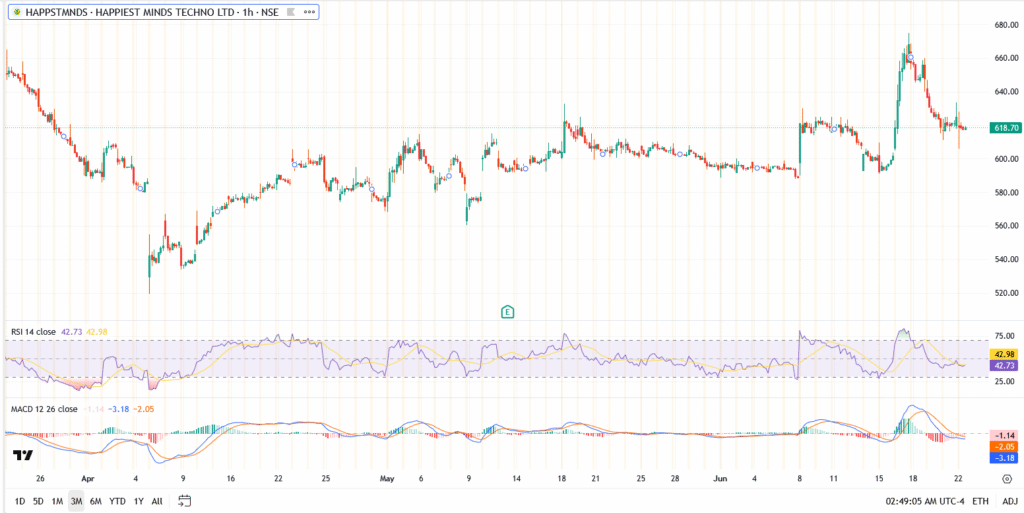Show All time range data
The image size is (1024, 513).
157,500
